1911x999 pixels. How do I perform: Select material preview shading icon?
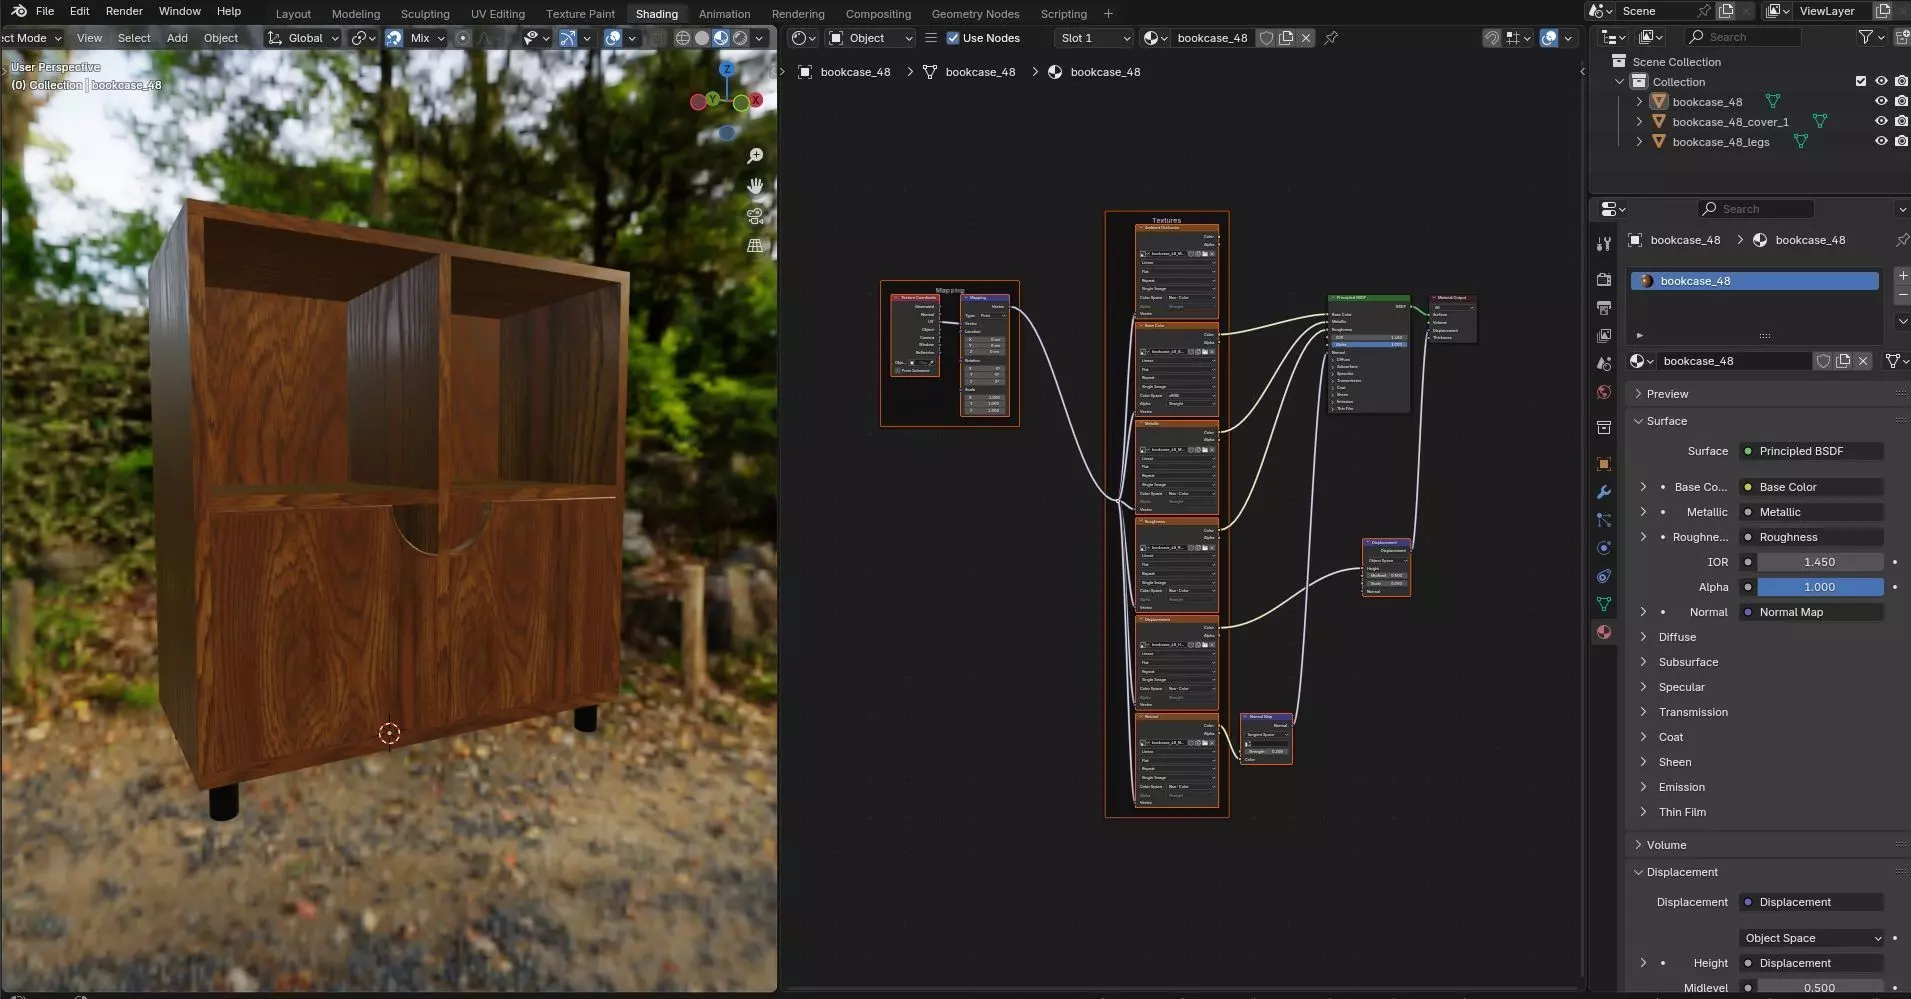click(x=721, y=38)
